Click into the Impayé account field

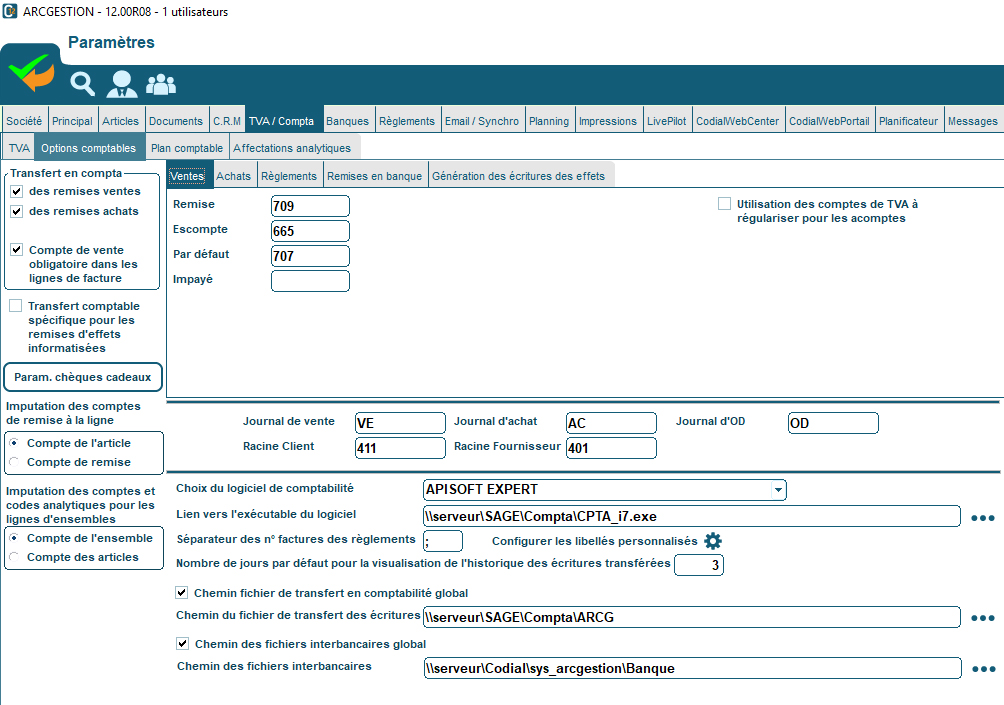tap(310, 281)
